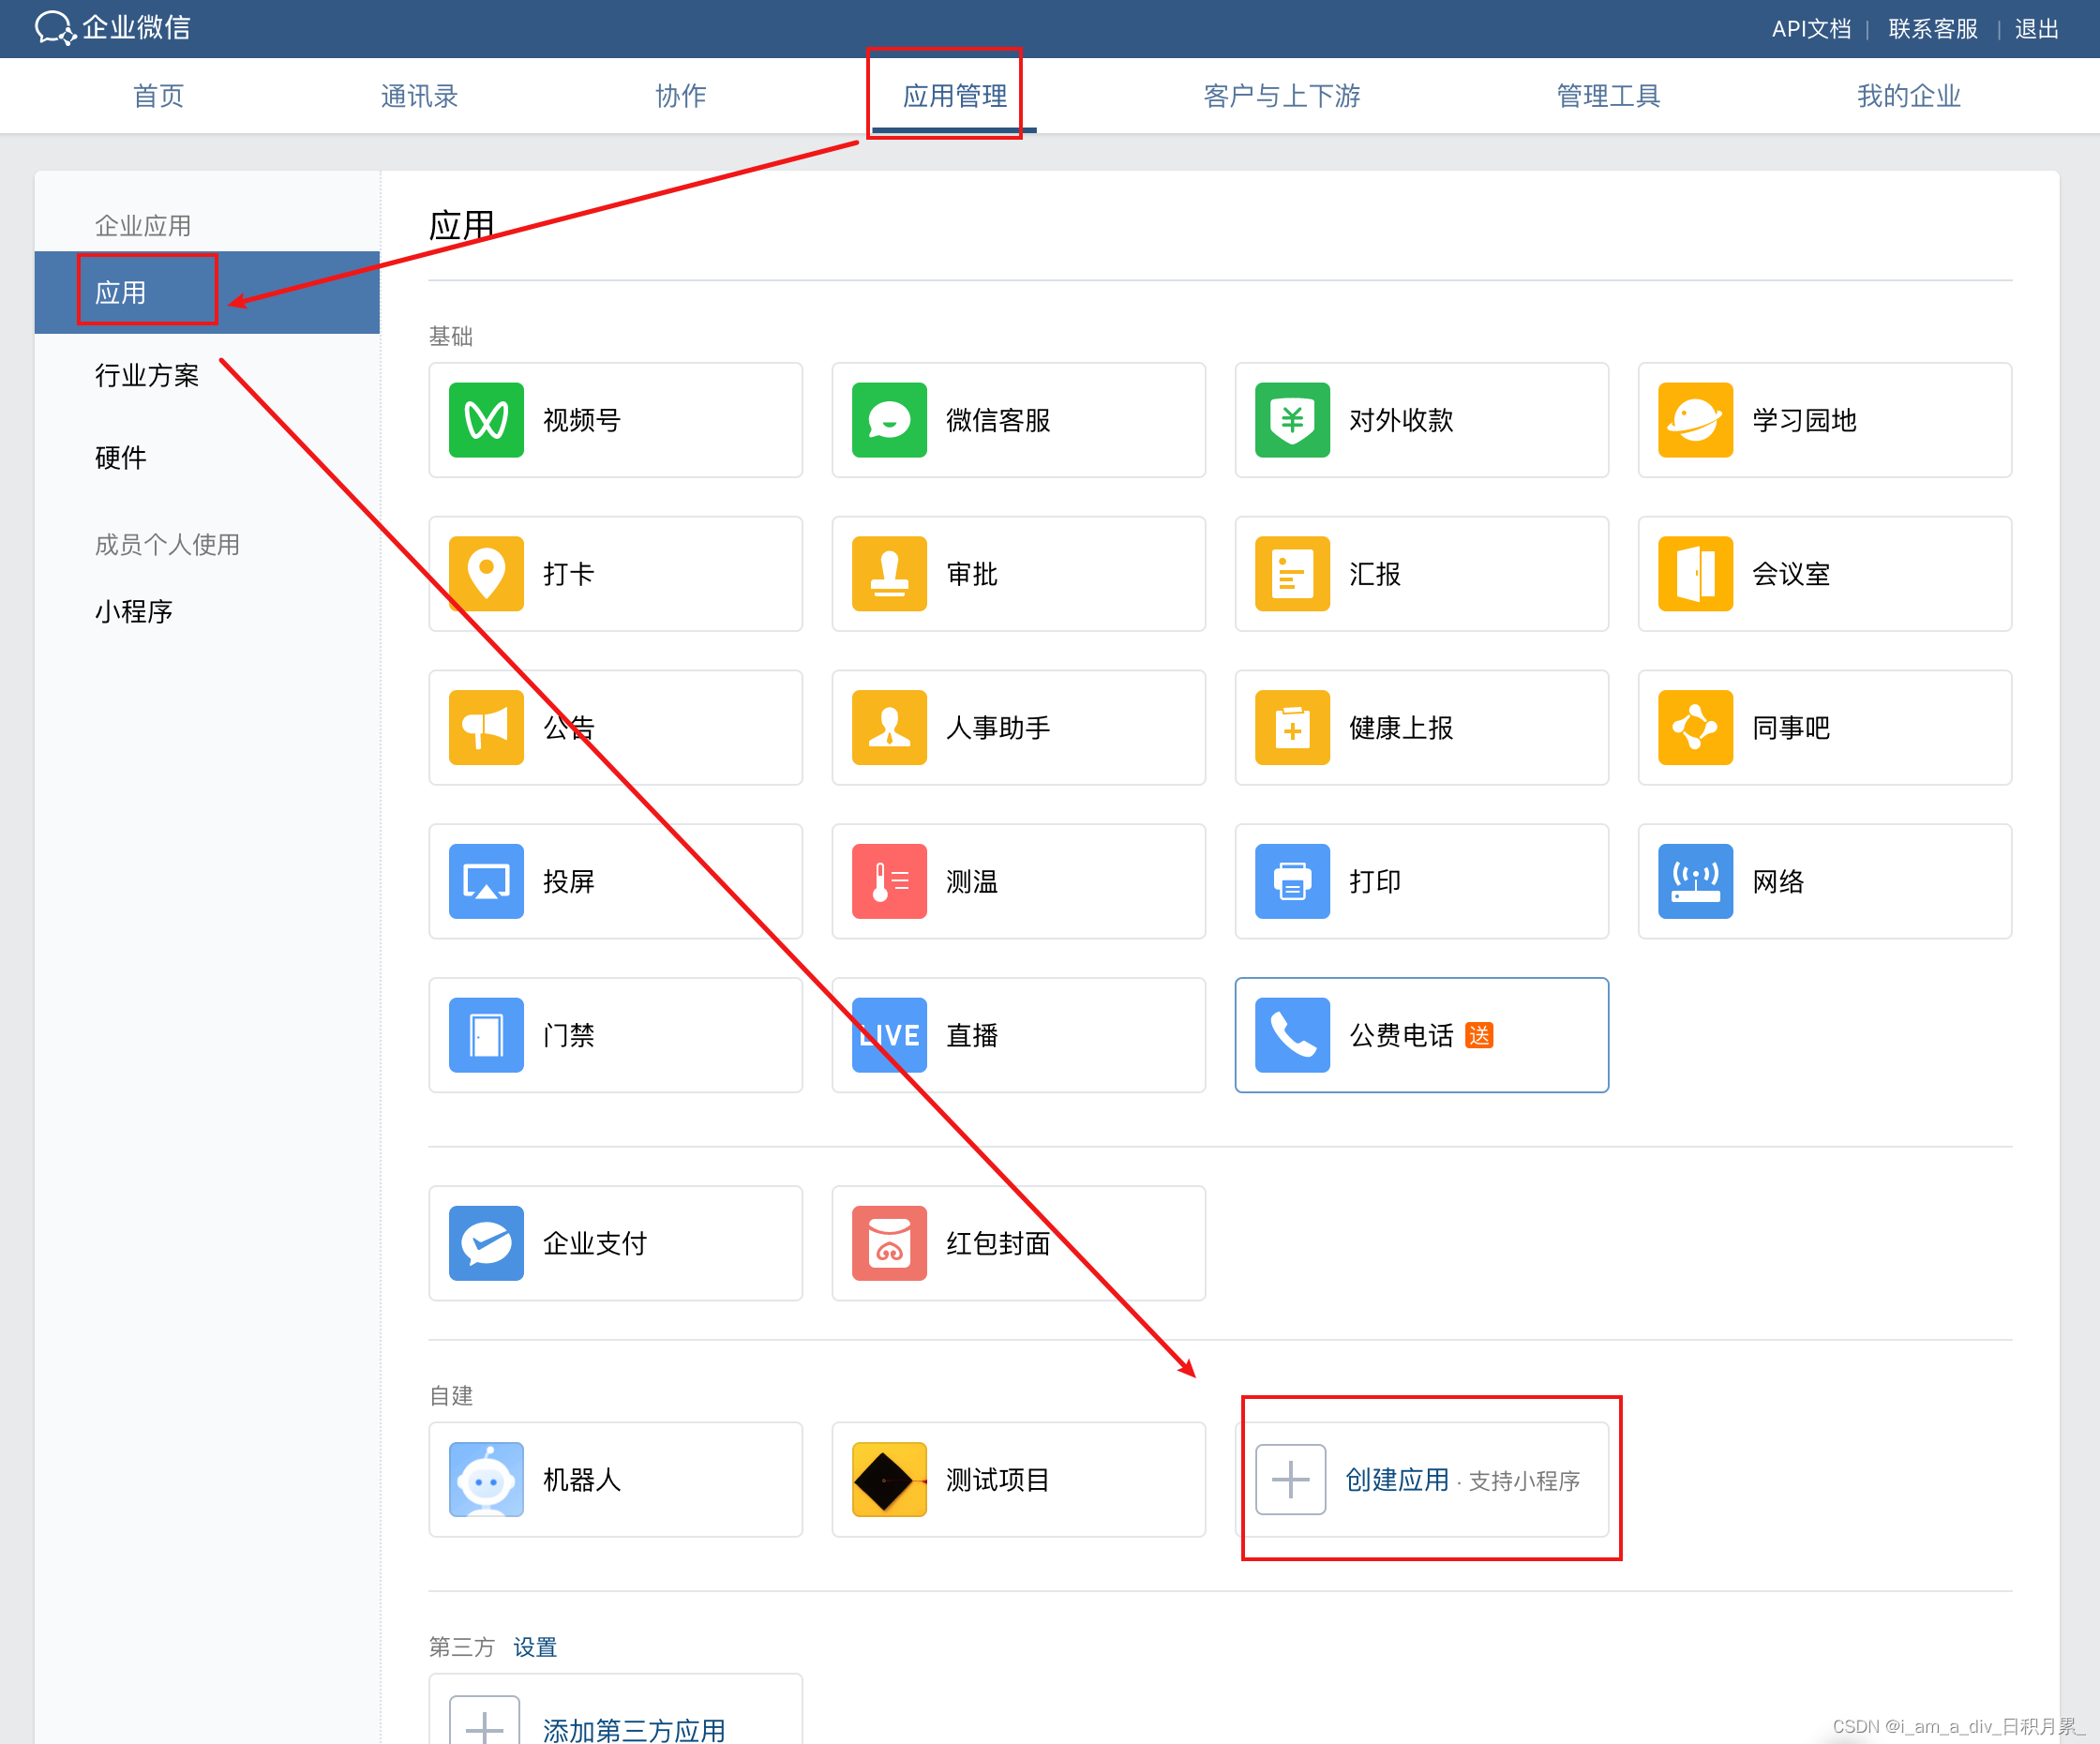Viewport: 2100px width, 1744px height.
Task: Click the 微信客服 label text
Action: [998, 420]
